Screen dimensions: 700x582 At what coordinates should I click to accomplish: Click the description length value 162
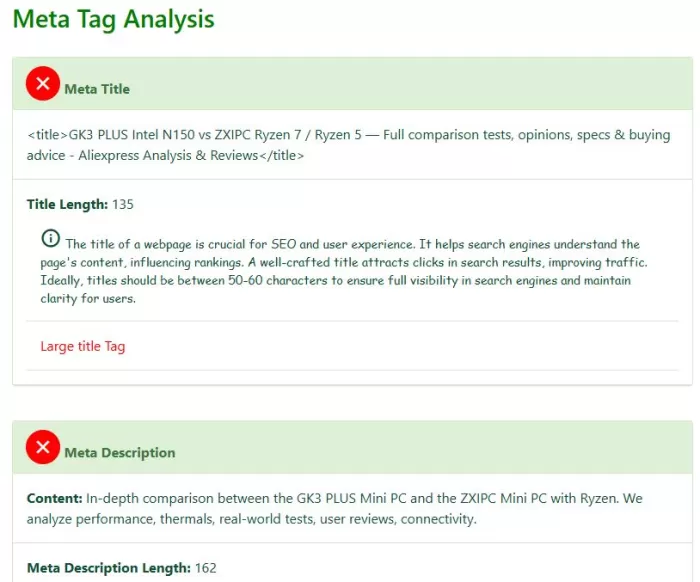(x=205, y=568)
